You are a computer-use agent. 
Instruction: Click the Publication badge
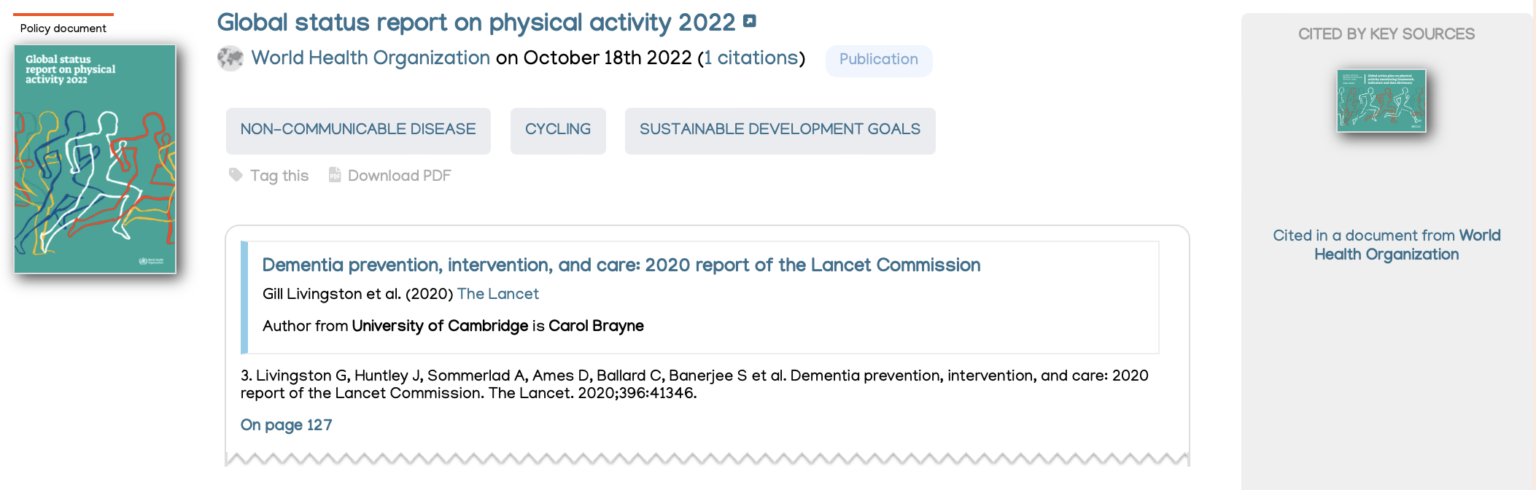click(x=878, y=60)
